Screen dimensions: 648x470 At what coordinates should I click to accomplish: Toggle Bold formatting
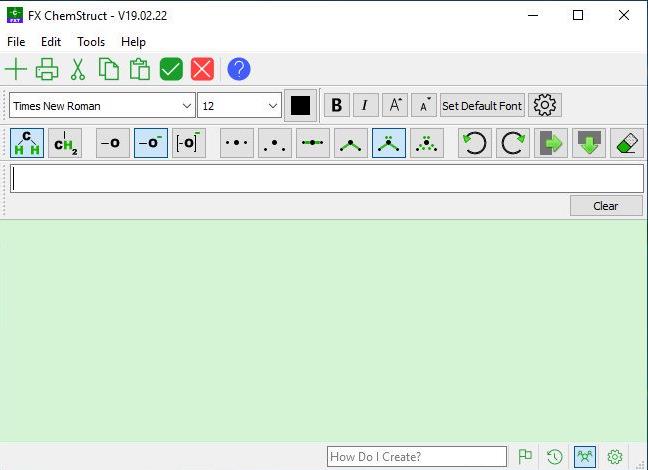337,105
